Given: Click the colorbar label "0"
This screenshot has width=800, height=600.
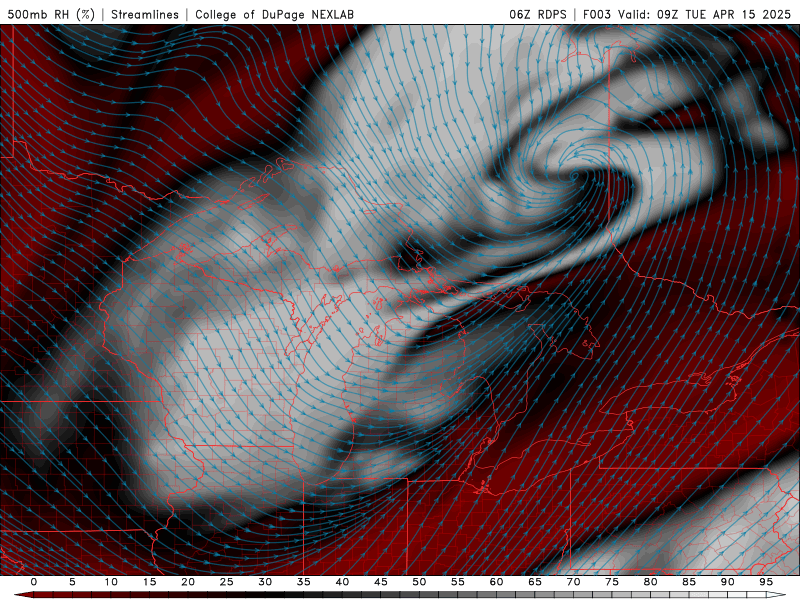Looking at the screenshot, I should click(x=34, y=582).
